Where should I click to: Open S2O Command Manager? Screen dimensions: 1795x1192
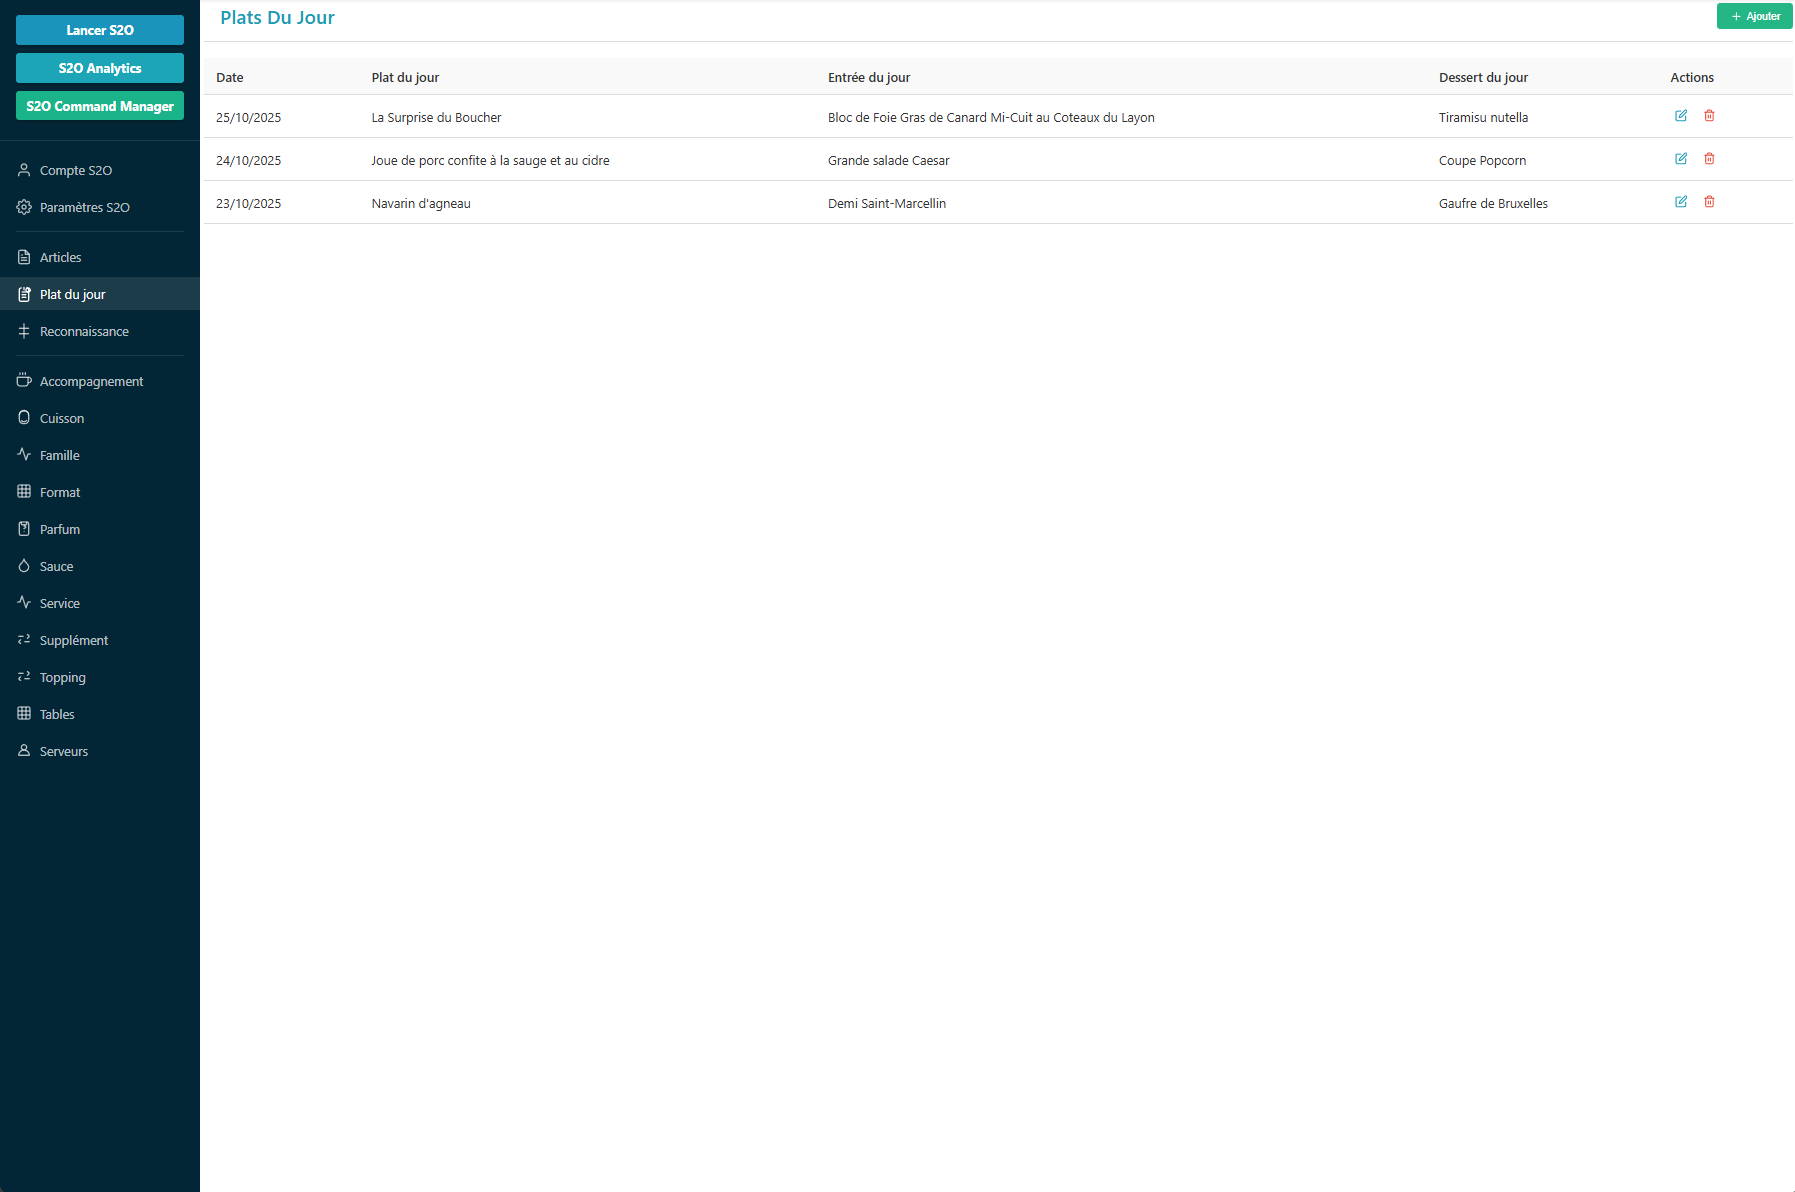100,106
